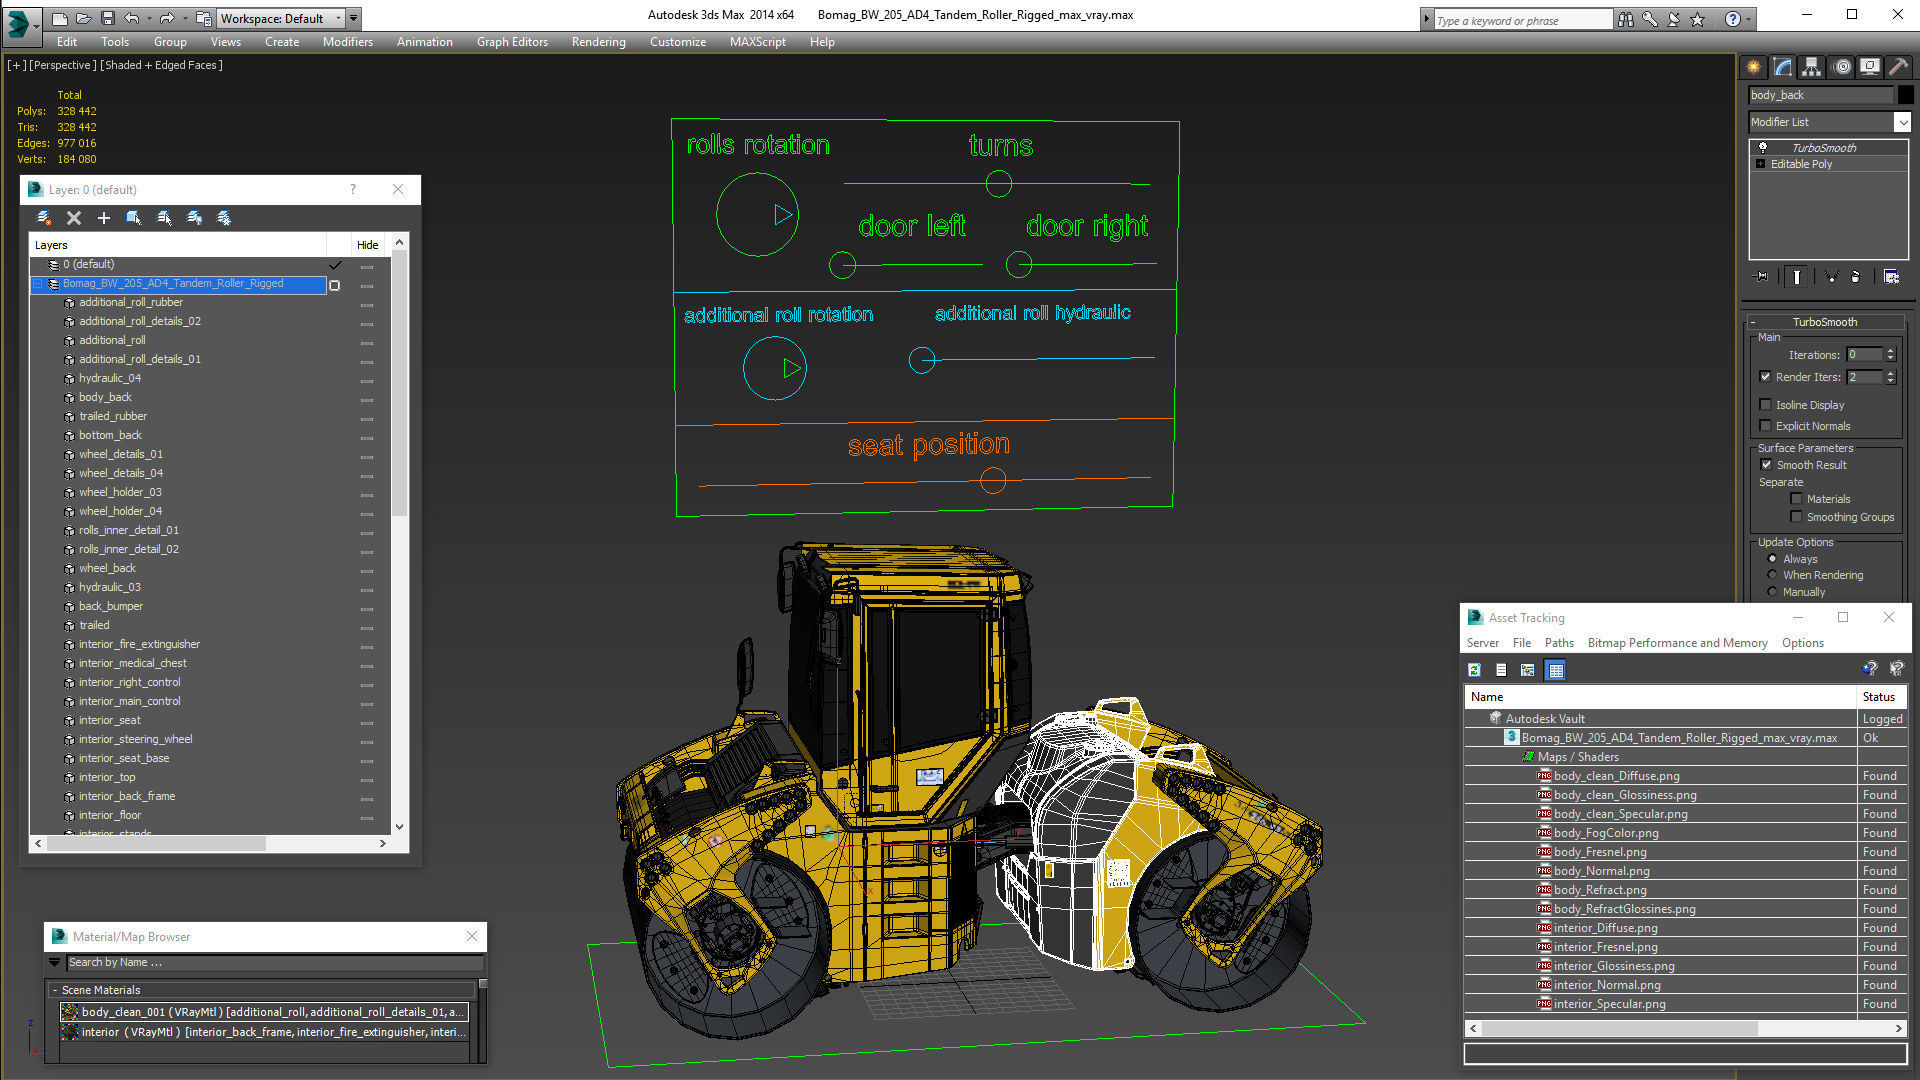Image resolution: width=1920 pixels, height=1080 pixels.
Task: Open the Utilities hammer panel tab
Action: (x=1897, y=67)
